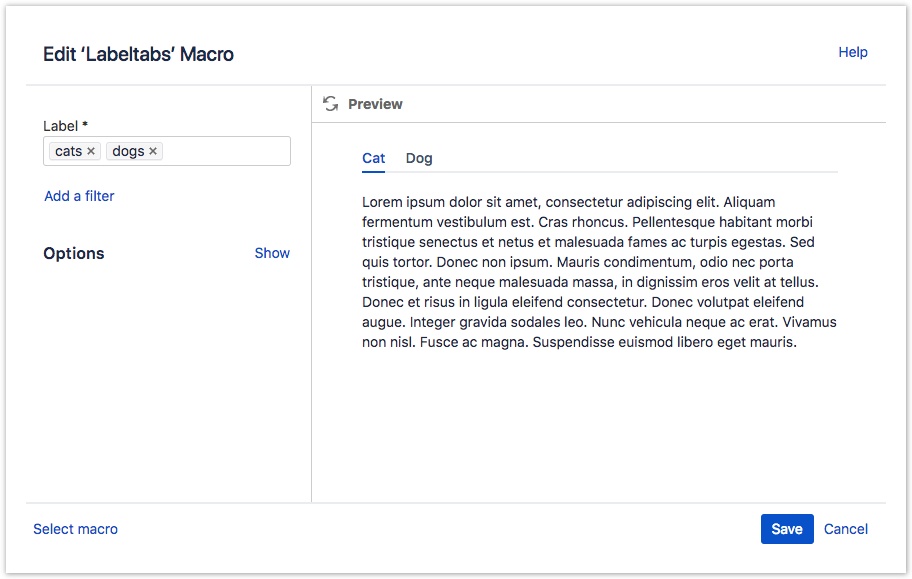This screenshot has height=579, width=912.
Task: Save the Labeltabs macro
Action: coord(787,529)
